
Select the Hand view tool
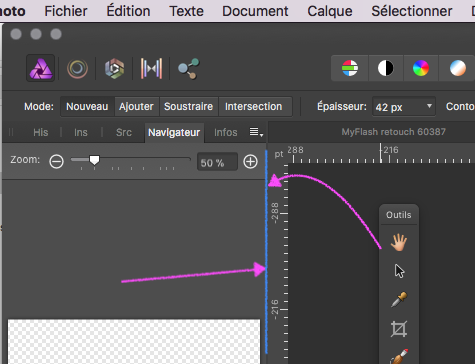[399, 242]
